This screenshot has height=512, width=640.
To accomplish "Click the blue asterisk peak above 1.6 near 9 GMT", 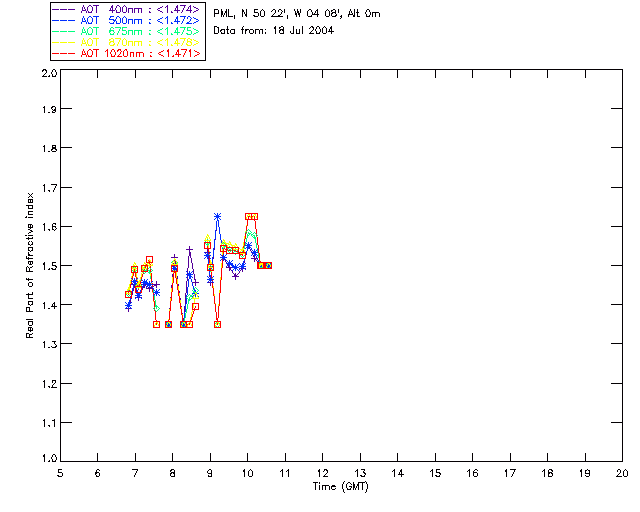I will [x=218, y=217].
